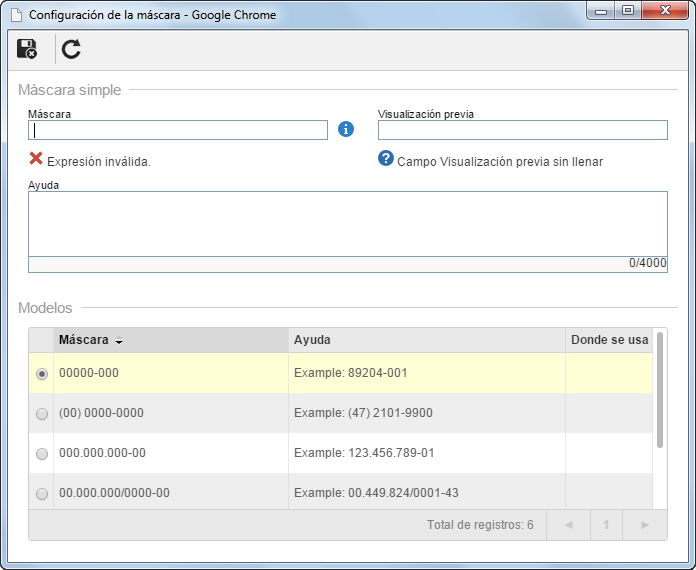This screenshot has width=696, height=570.
Task: Click the page icon in the title bar
Action: tap(16, 15)
